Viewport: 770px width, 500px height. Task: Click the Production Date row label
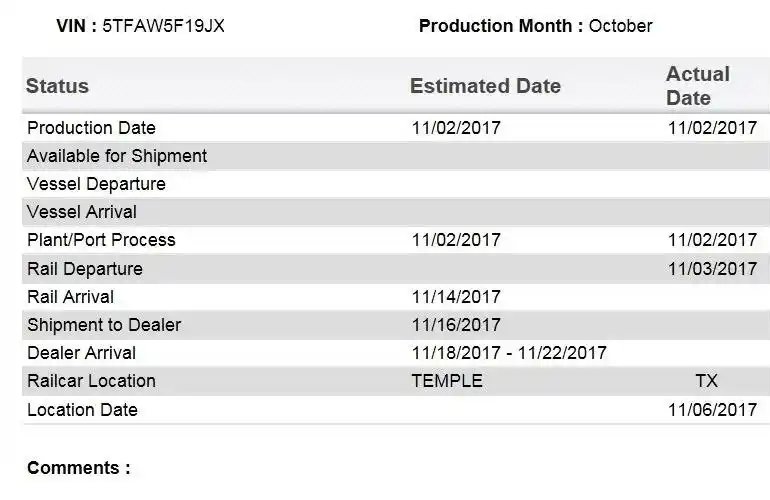coord(91,128)
